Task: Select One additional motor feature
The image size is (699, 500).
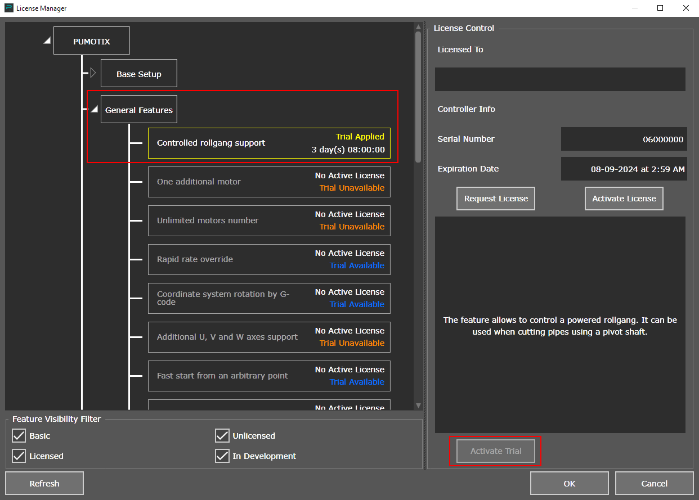Action: tap(269, 181)
